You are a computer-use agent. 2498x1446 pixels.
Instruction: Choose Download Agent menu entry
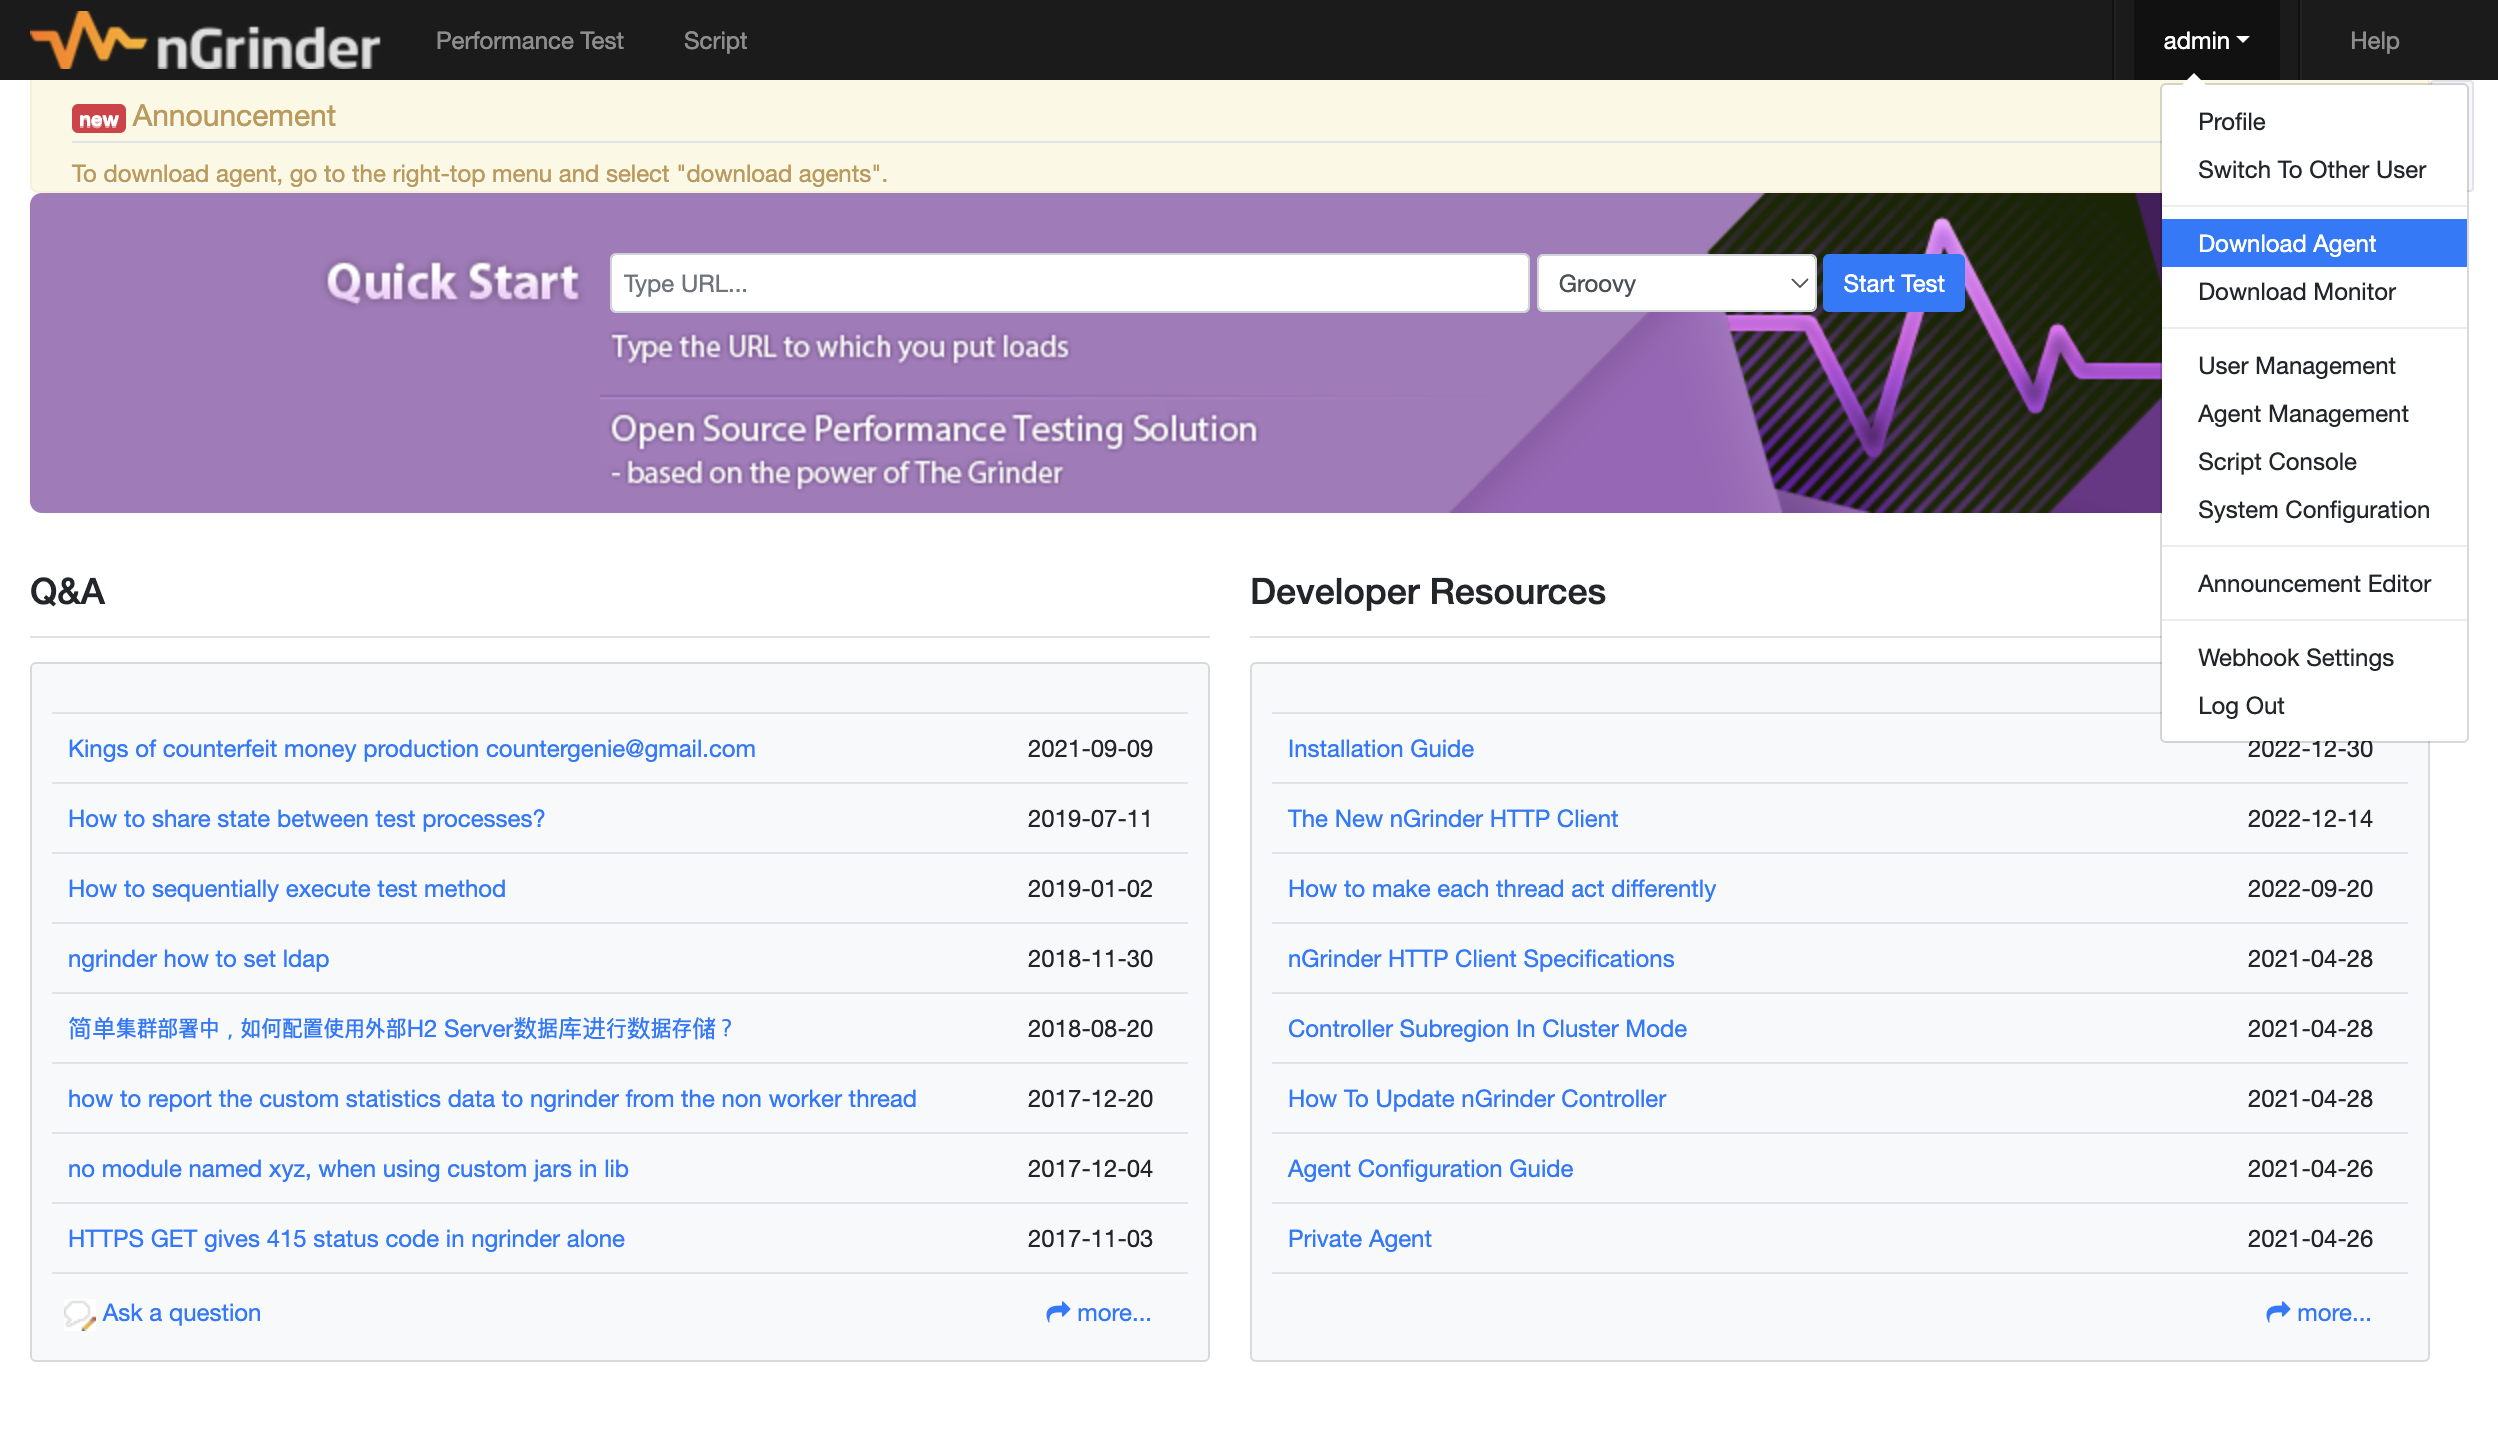2314,243
